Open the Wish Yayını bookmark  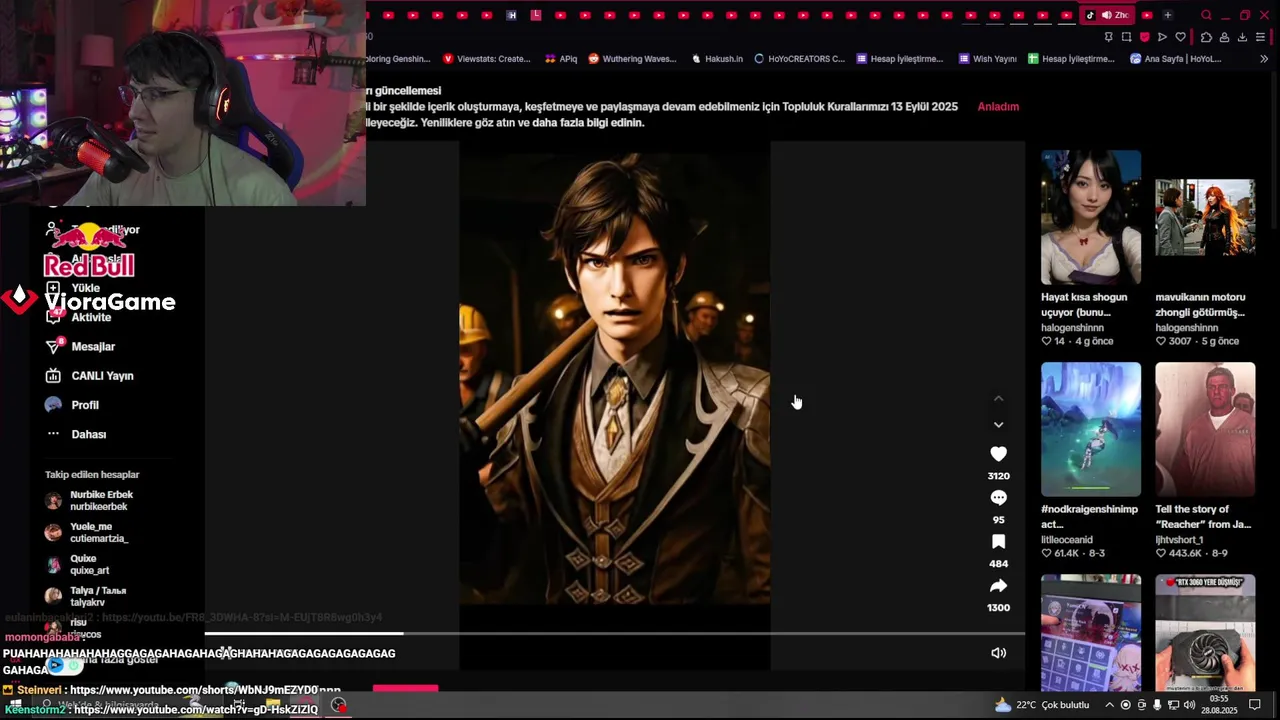[x=987, y=59]
